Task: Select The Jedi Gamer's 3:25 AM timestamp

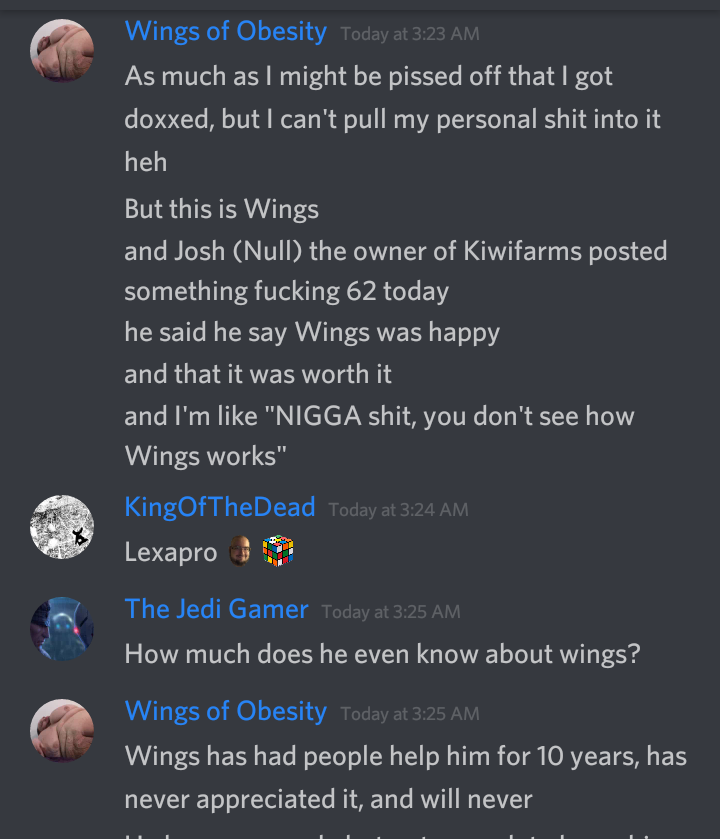Action: (391, 612)
